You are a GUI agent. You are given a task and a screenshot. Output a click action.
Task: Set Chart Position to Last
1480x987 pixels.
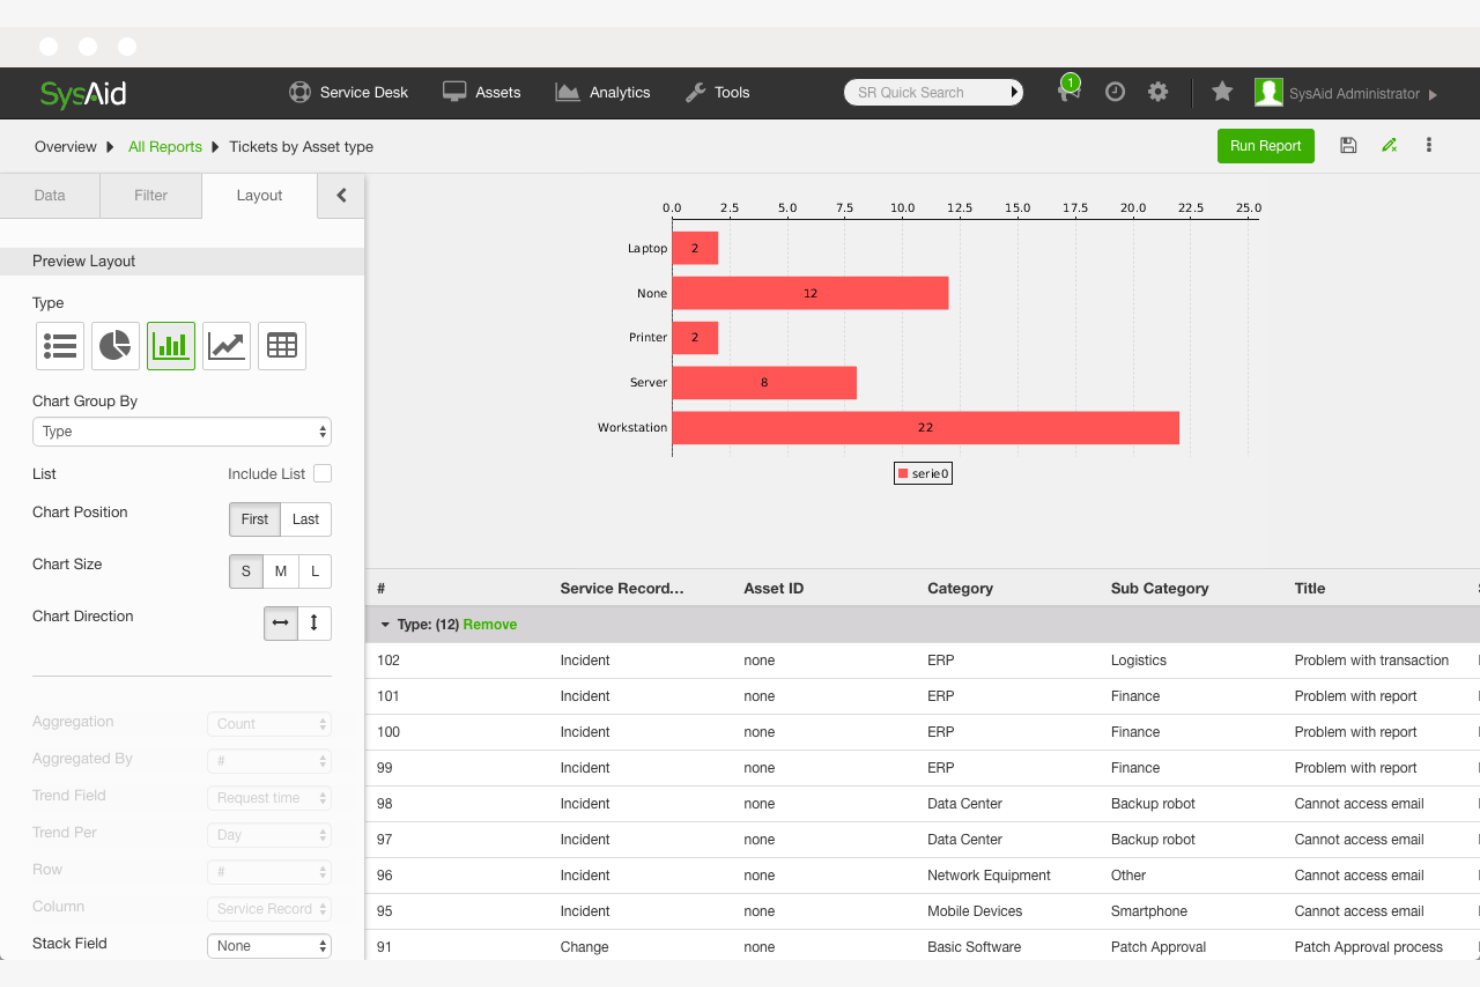[306, 519]
